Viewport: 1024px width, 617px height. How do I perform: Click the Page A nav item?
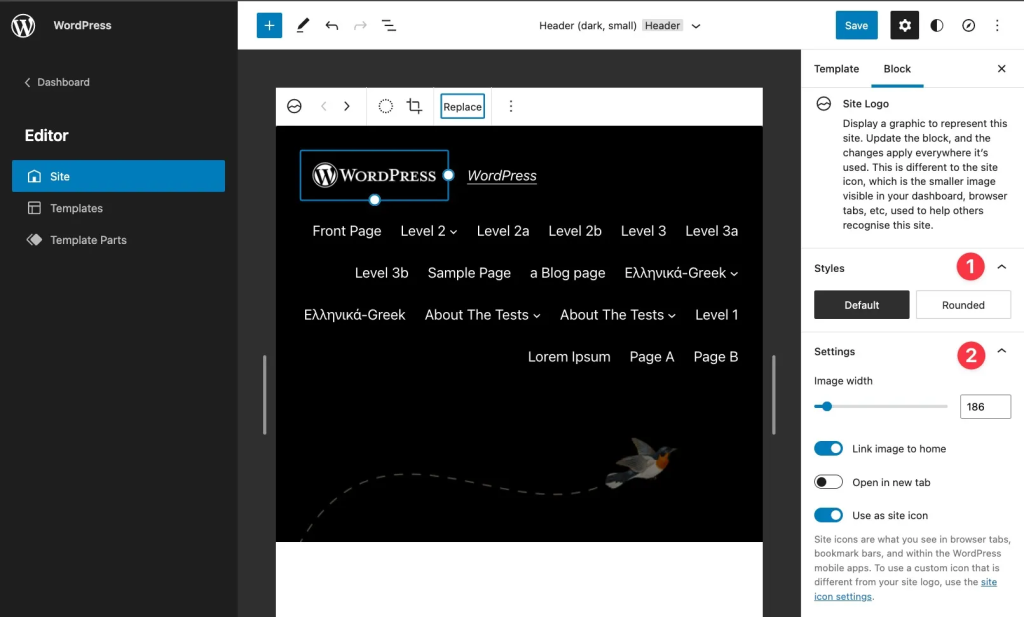click(652, 356)
